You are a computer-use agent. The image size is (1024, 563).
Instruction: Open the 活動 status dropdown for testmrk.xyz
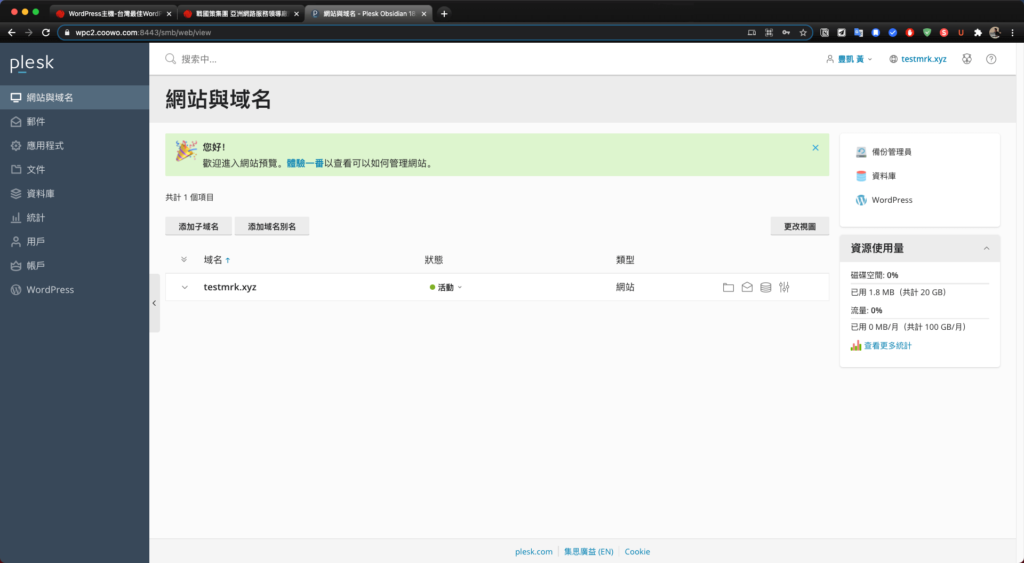pyautogui.click(x=446, y=287)
